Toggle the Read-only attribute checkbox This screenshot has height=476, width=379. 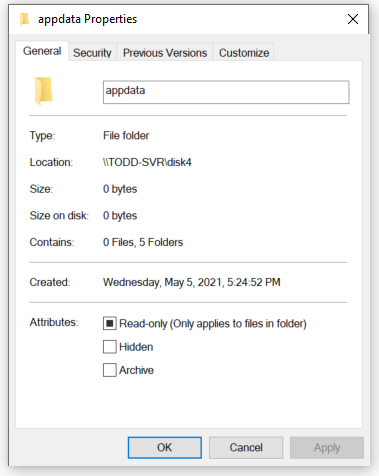click(110, 323)
